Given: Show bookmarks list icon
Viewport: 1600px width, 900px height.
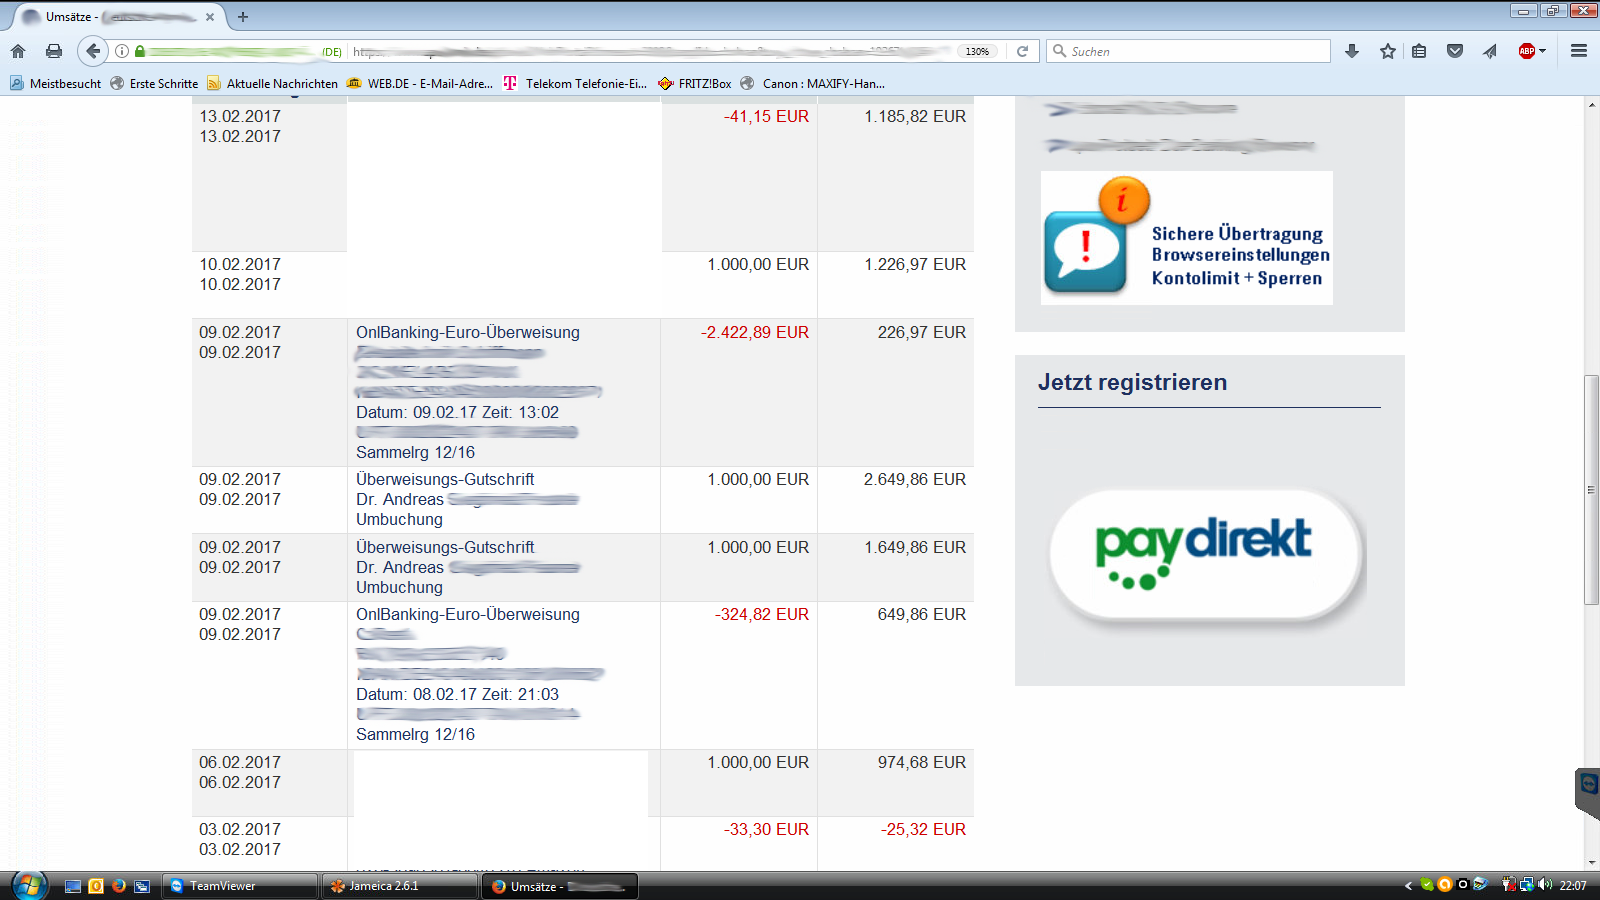Looking at the screenshot, I should coord(1419,51).
